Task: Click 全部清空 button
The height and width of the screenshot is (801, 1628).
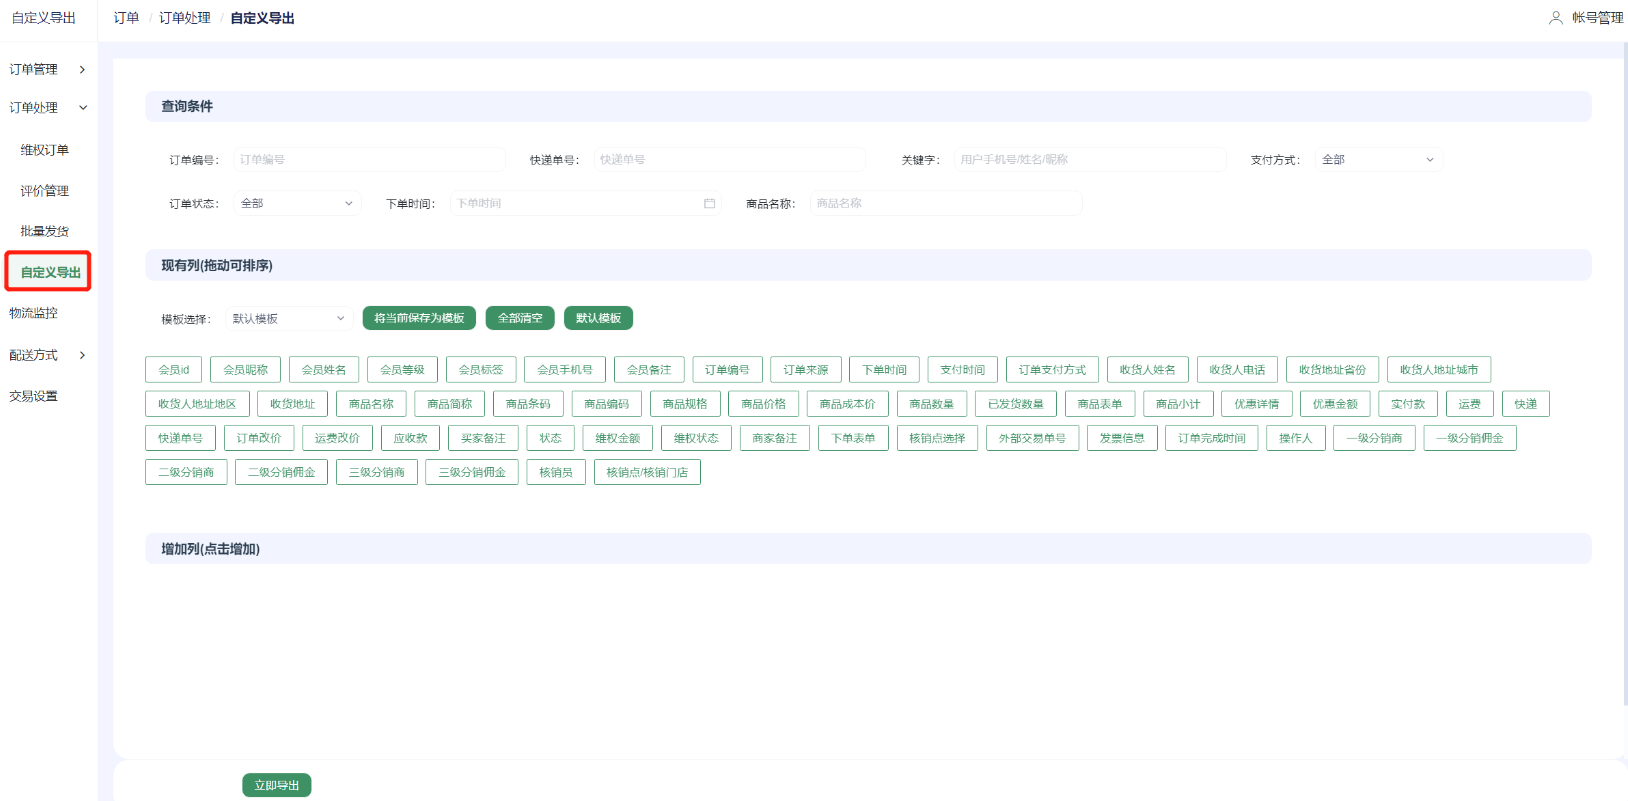Action: [520, 318]
